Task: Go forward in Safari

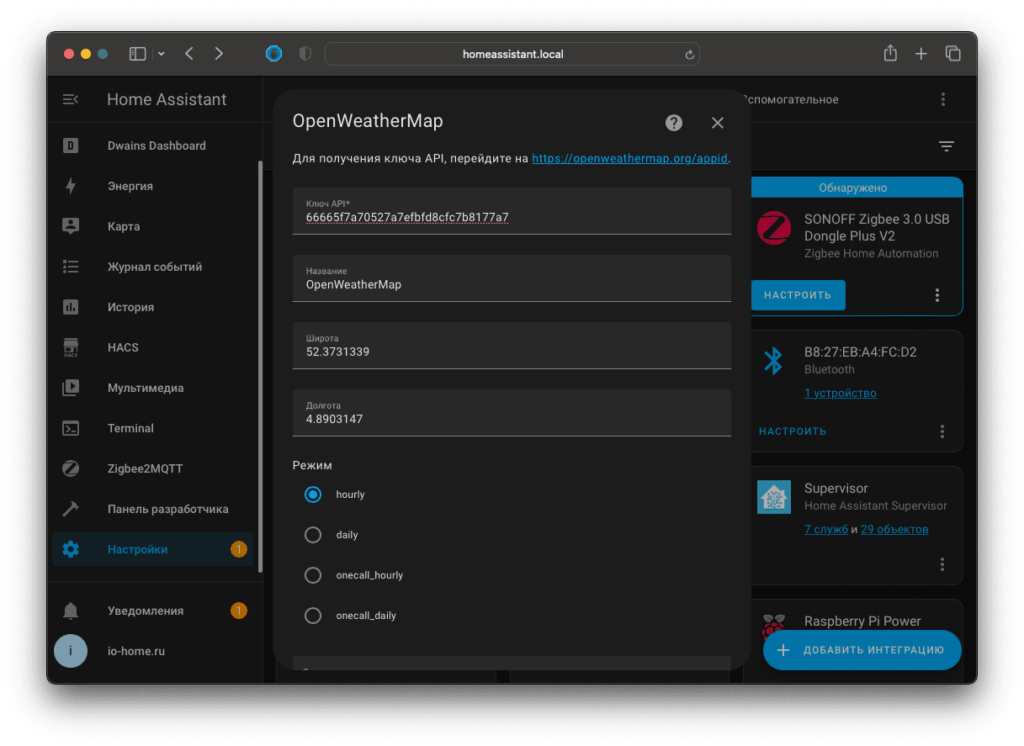Action: [x=219, y=54]
